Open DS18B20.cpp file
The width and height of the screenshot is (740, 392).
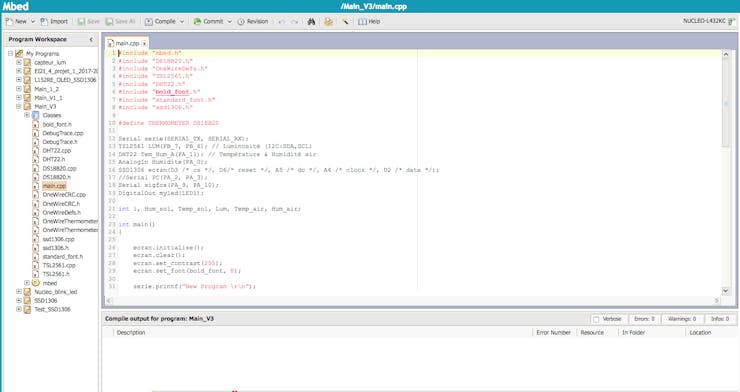(x=59, y=168)
